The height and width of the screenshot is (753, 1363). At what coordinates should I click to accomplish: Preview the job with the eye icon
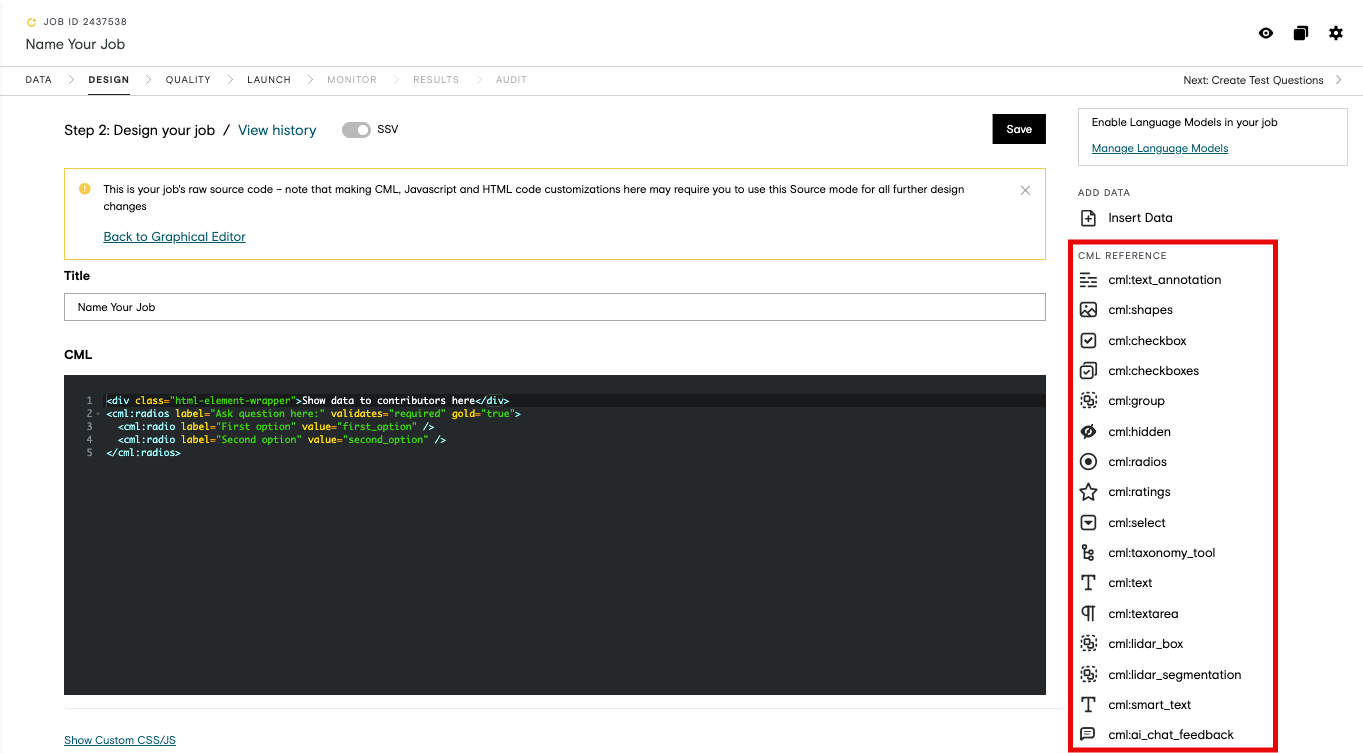coord(1266,33)
